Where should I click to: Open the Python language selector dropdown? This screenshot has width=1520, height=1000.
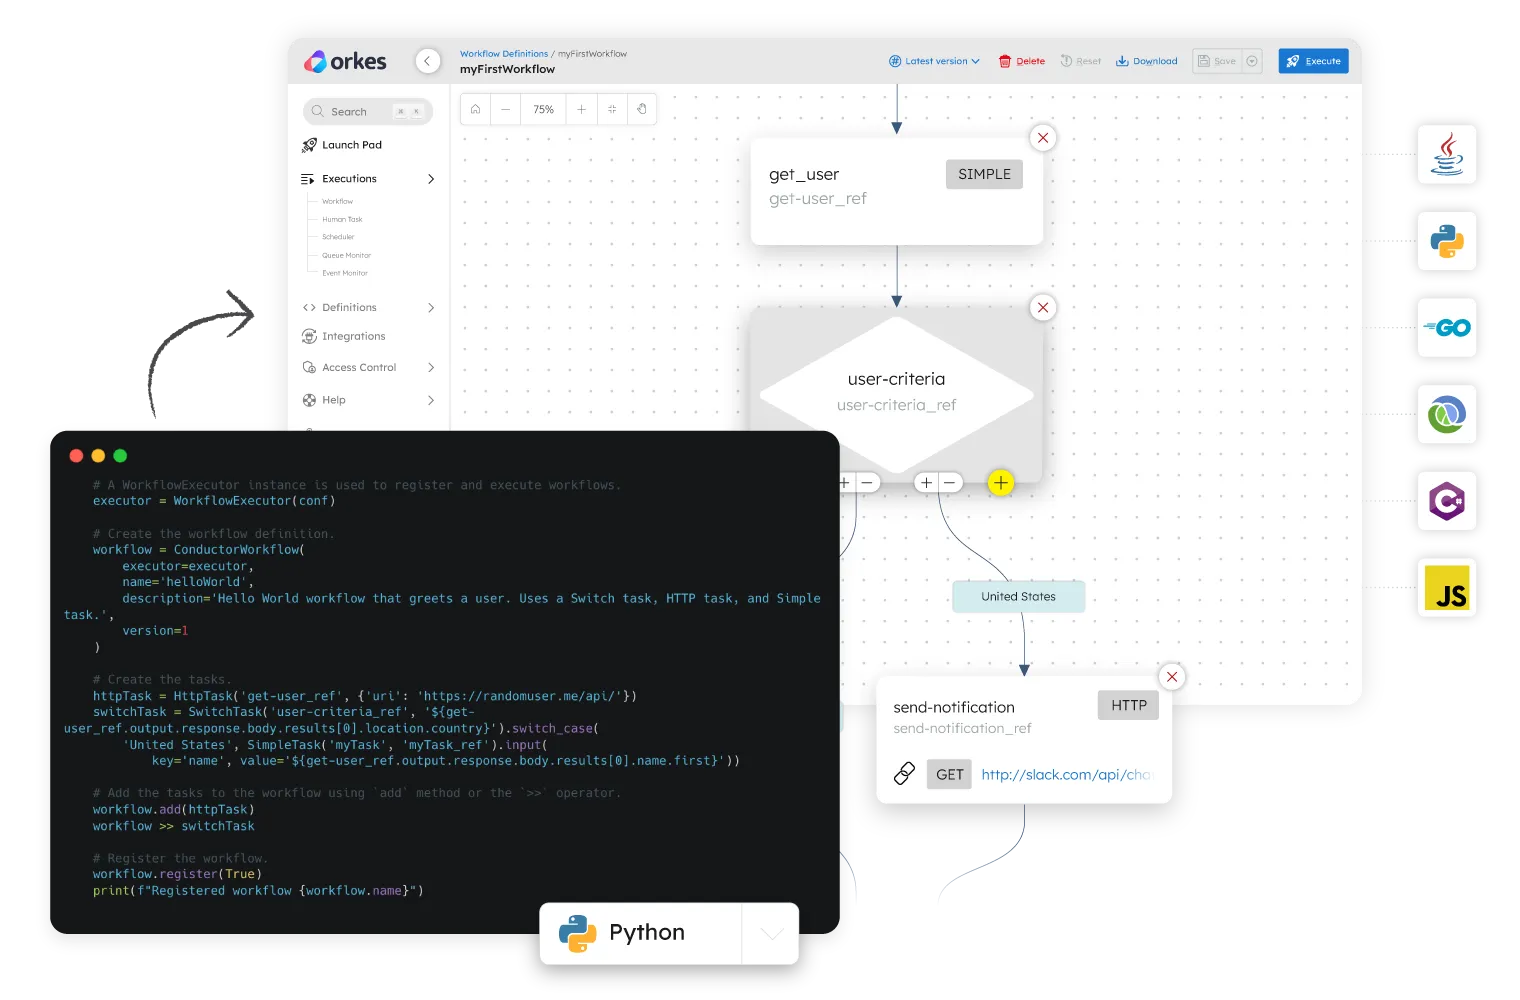[770, 933]
